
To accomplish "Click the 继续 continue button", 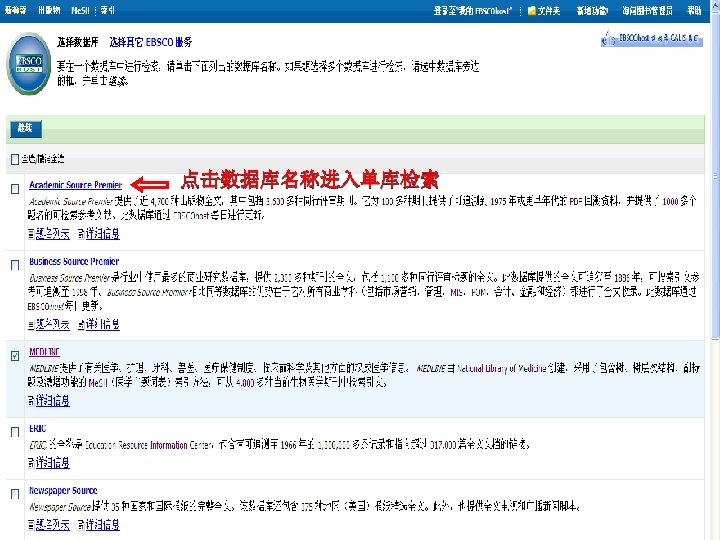I will [x=26, y=129].
